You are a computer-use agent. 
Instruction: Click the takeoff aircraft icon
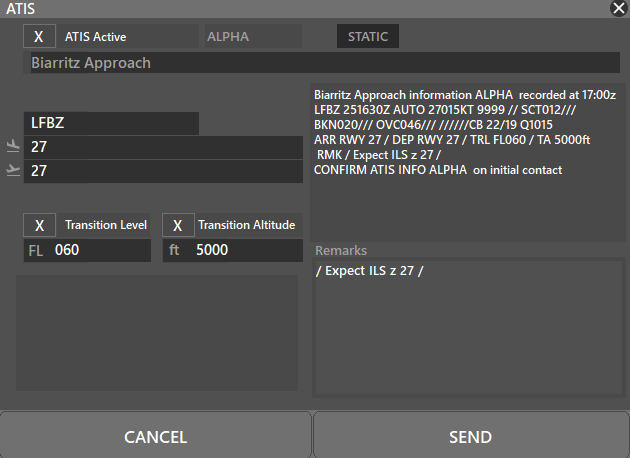point(13,170)
